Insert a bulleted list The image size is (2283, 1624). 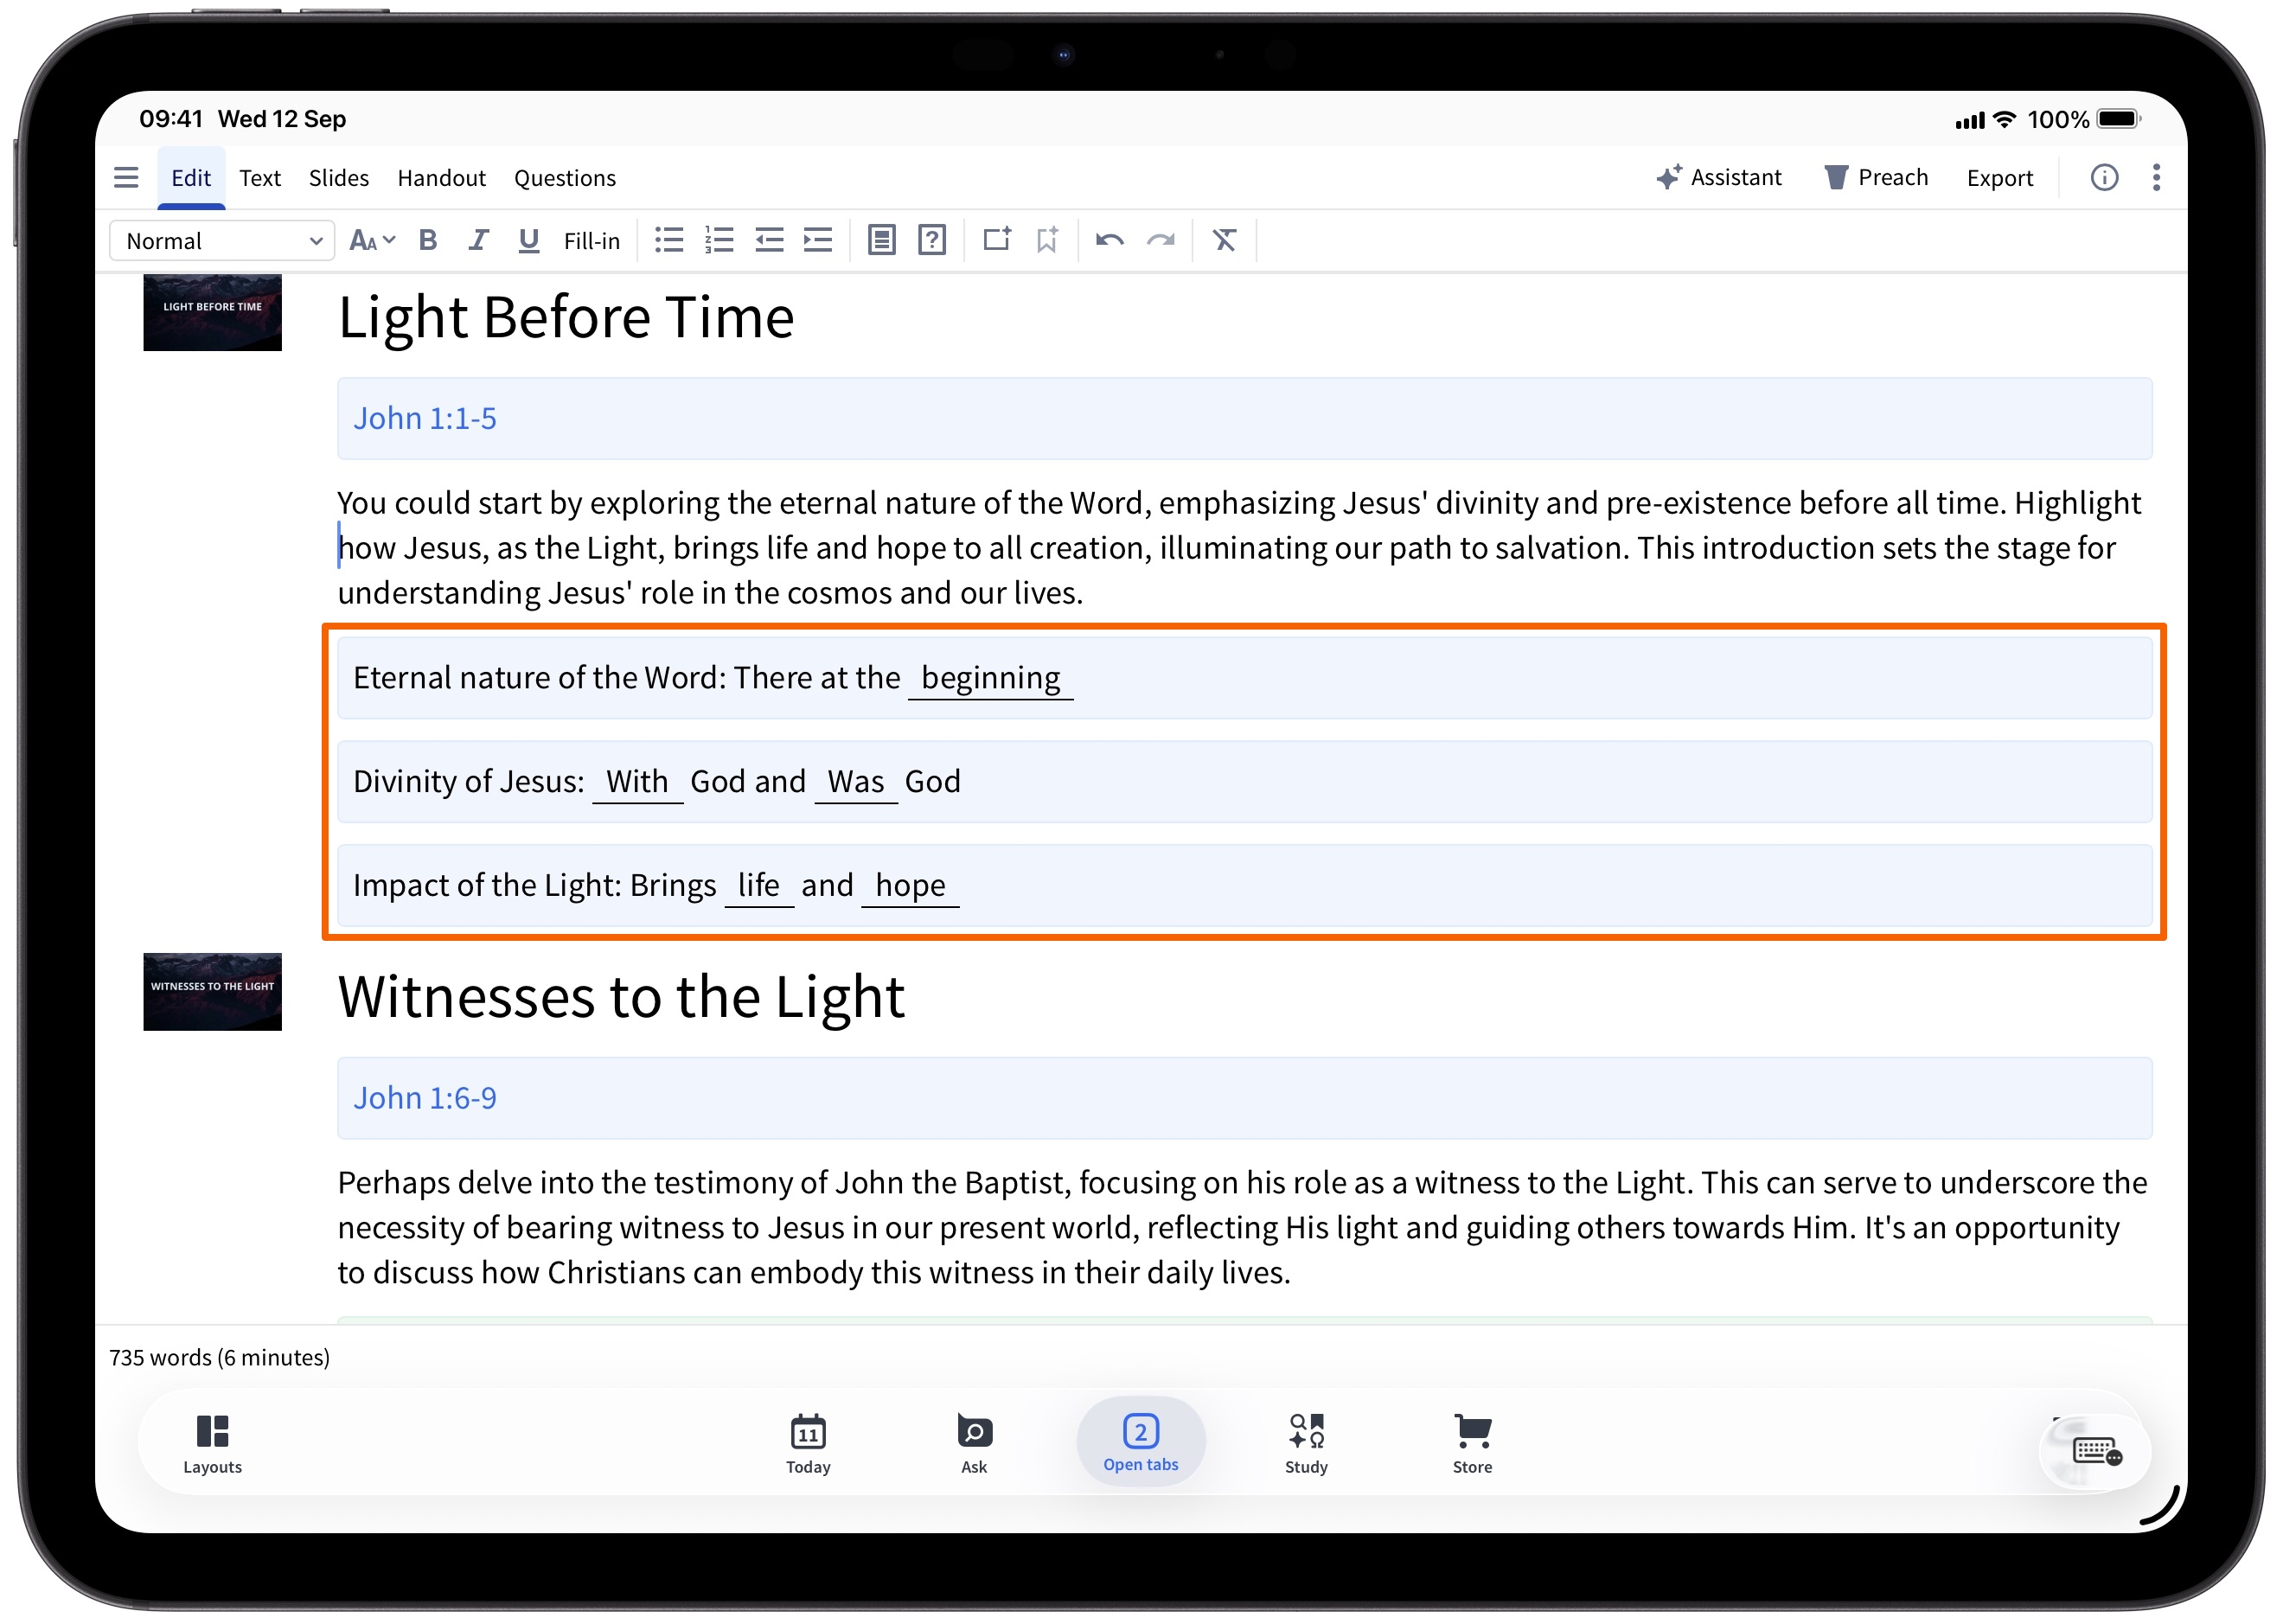coord(669,240)
